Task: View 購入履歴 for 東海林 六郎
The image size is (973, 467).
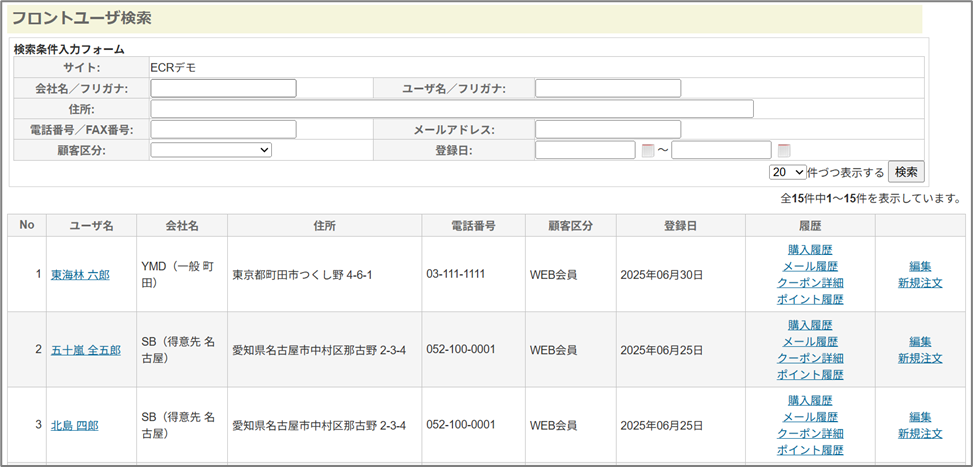Action: click(x=810, y=250)
